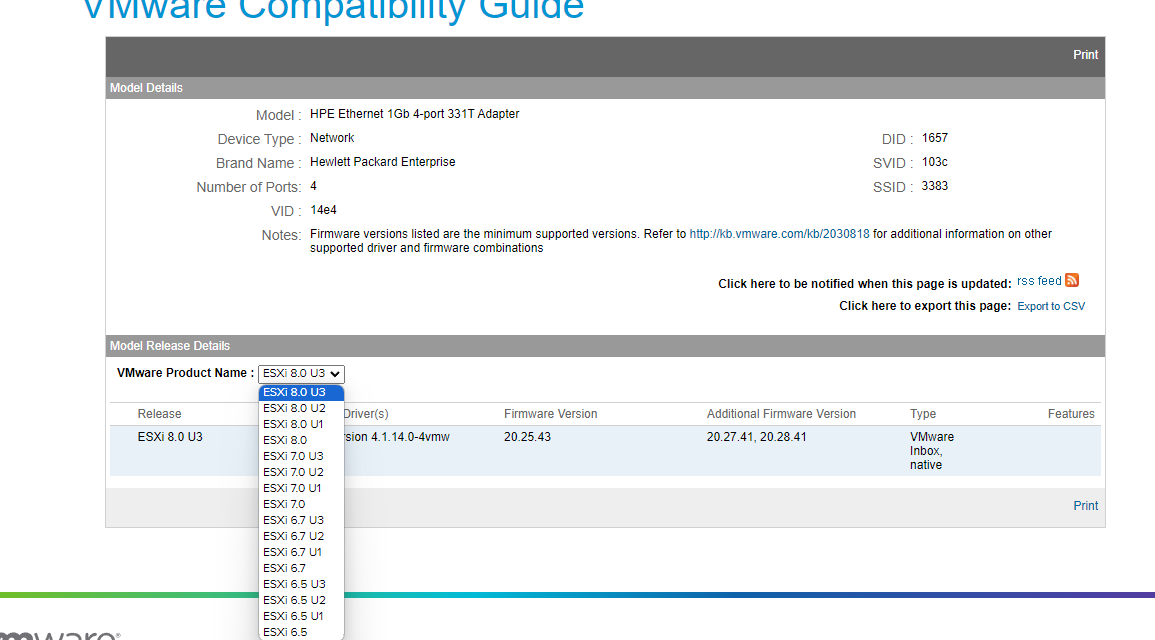Click Device Type value Network
The width and height of the screenshot is (1155, 640).
point(332,138)
